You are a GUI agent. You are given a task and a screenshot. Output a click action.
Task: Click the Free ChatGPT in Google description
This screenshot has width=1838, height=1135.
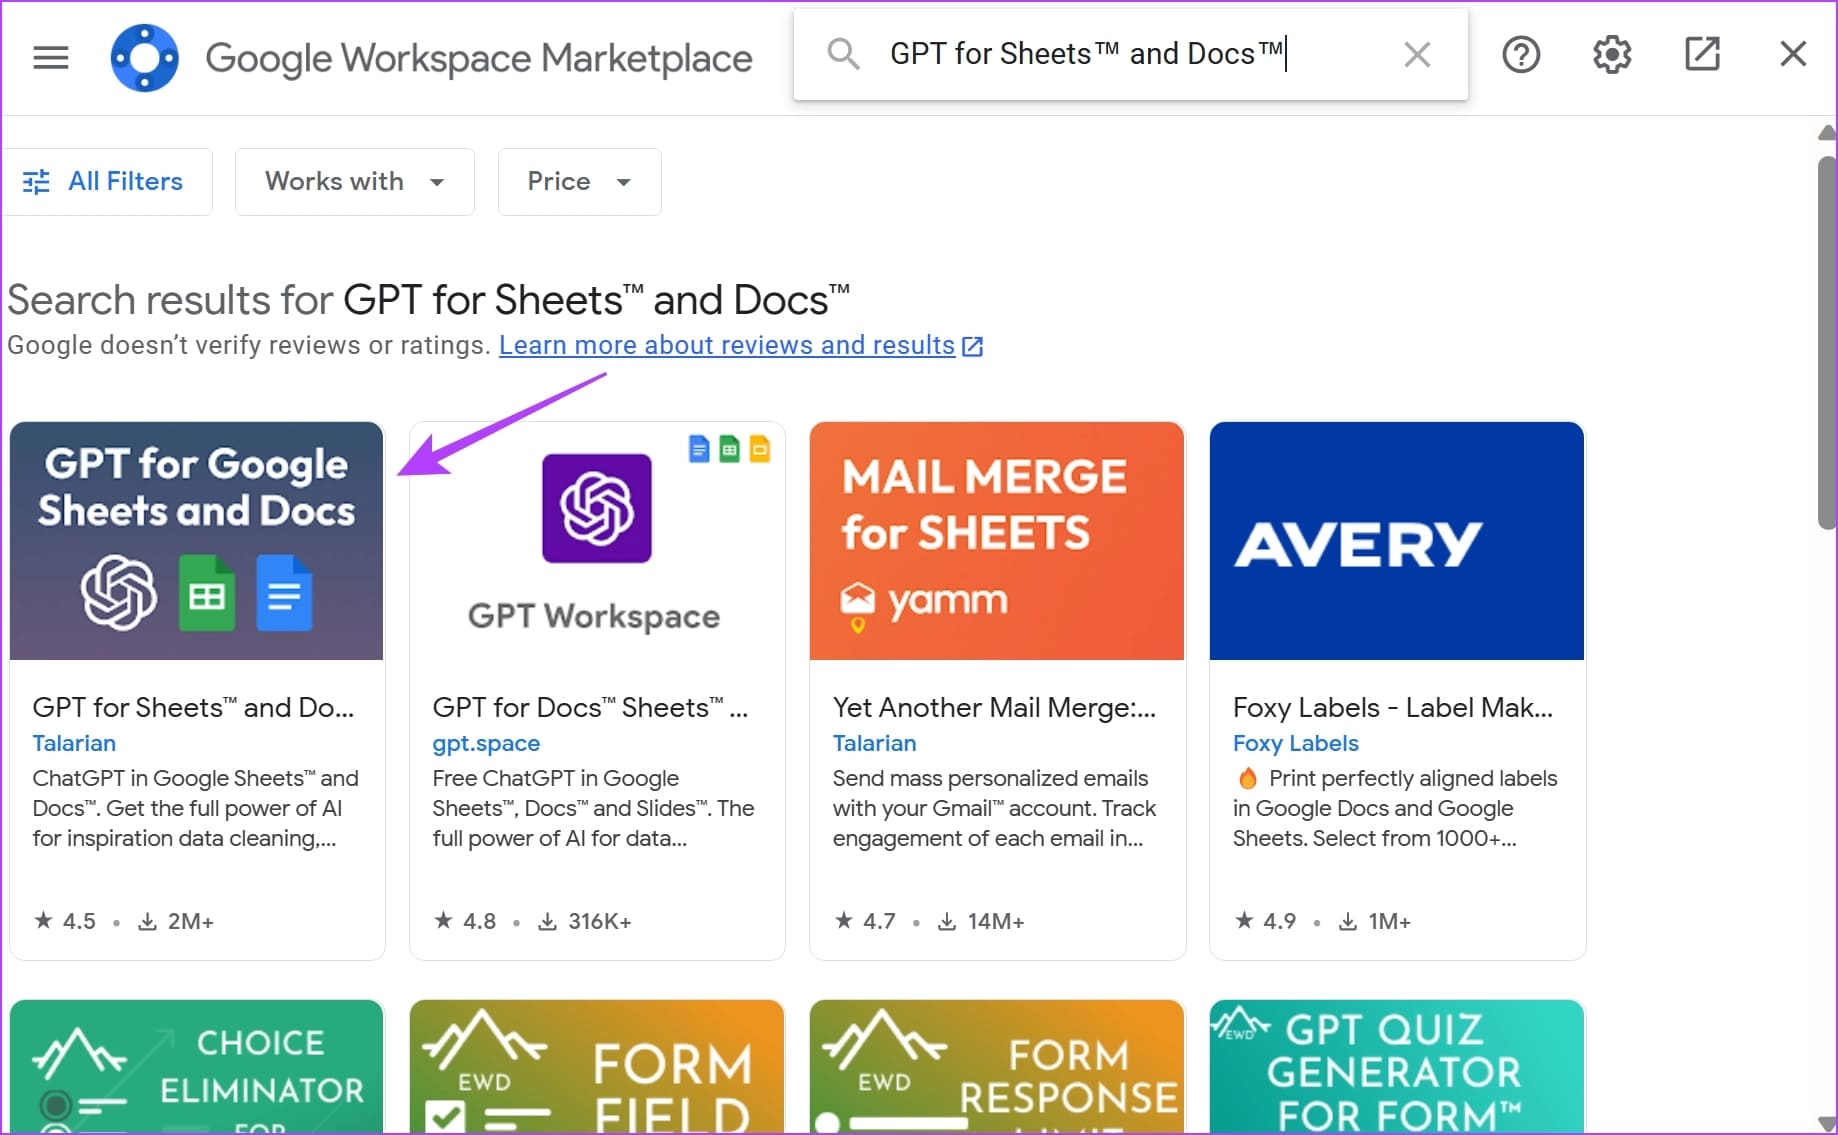[x=593, y=808]
